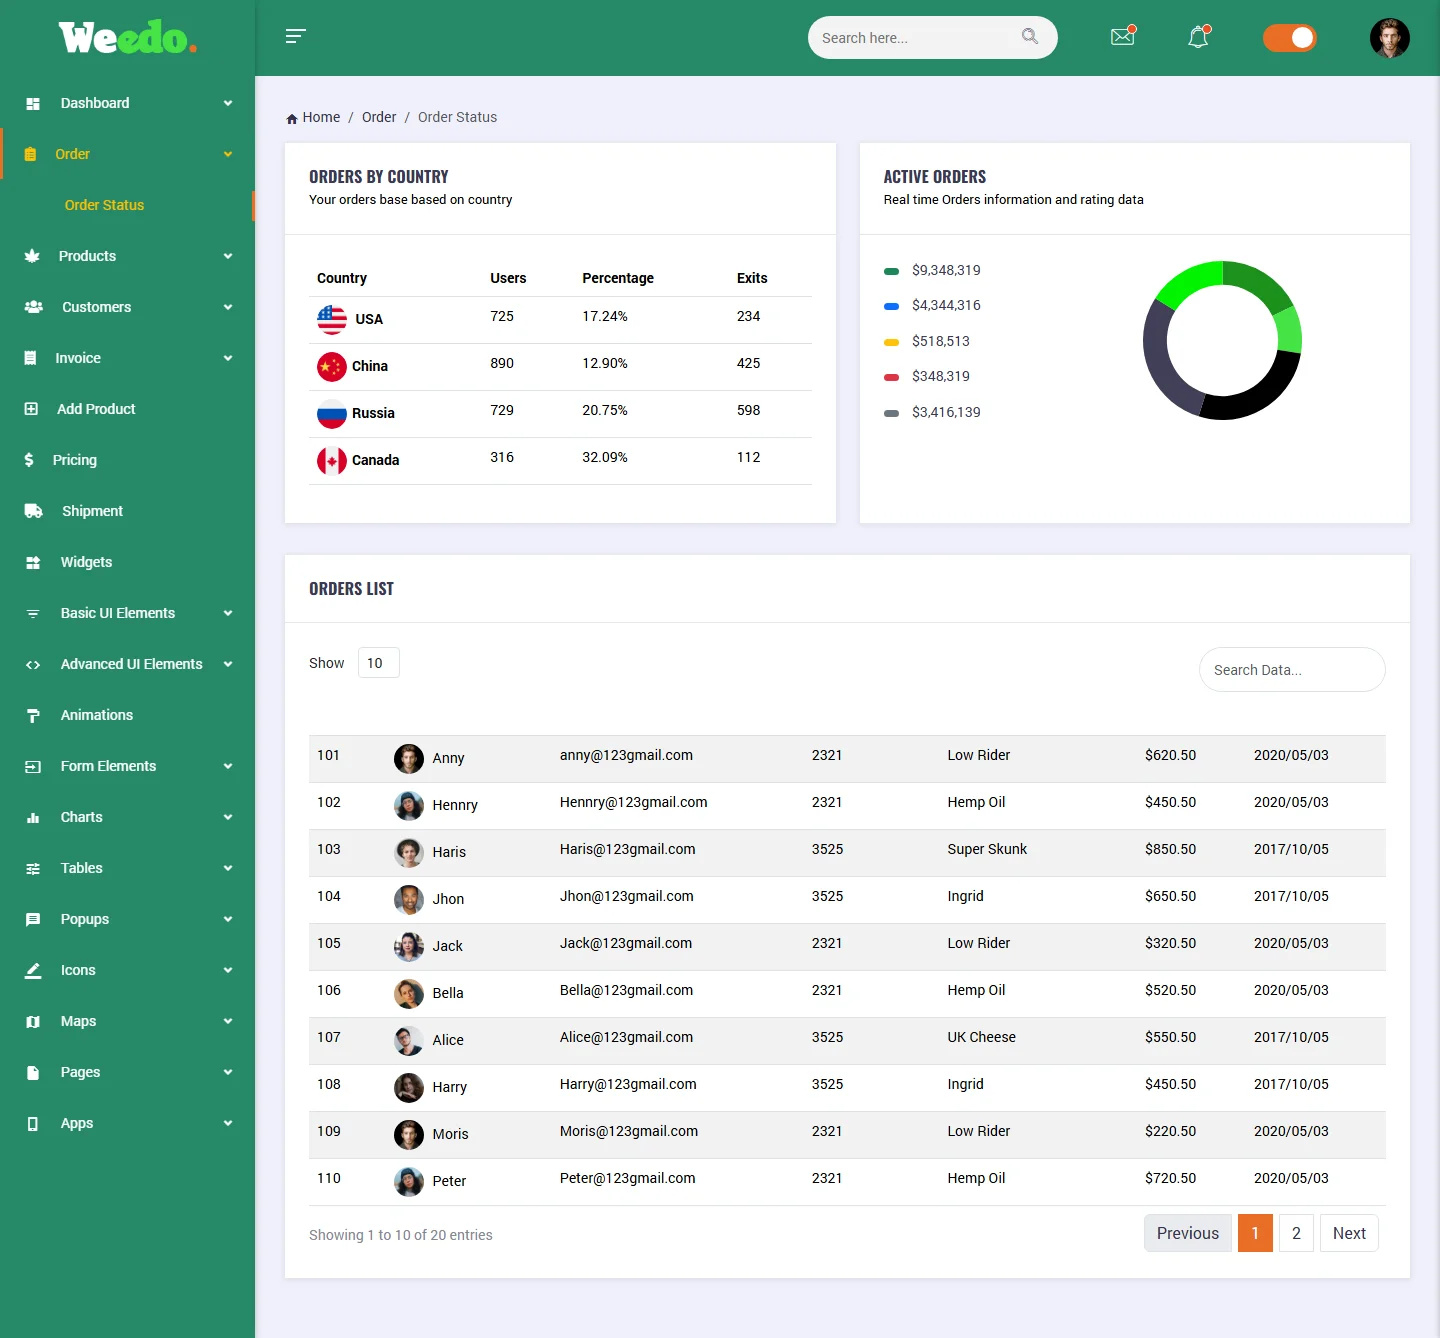Go to the Next page of orders

click(x=1348, y=1233)
